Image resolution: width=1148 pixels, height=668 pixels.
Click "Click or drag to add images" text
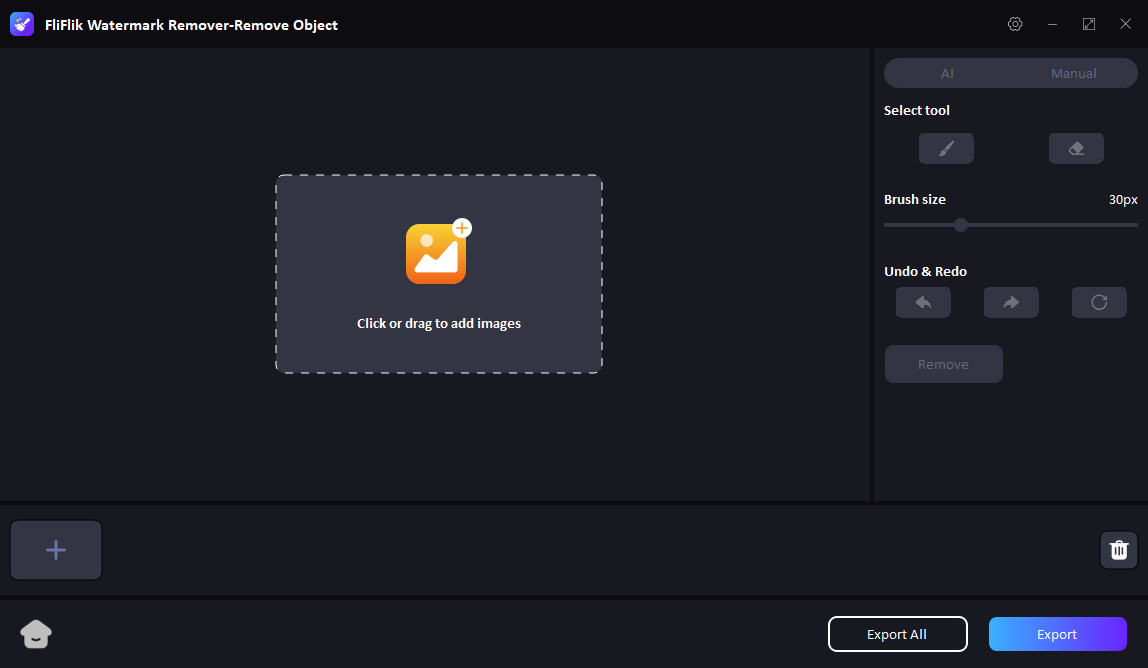pos(439,324)
